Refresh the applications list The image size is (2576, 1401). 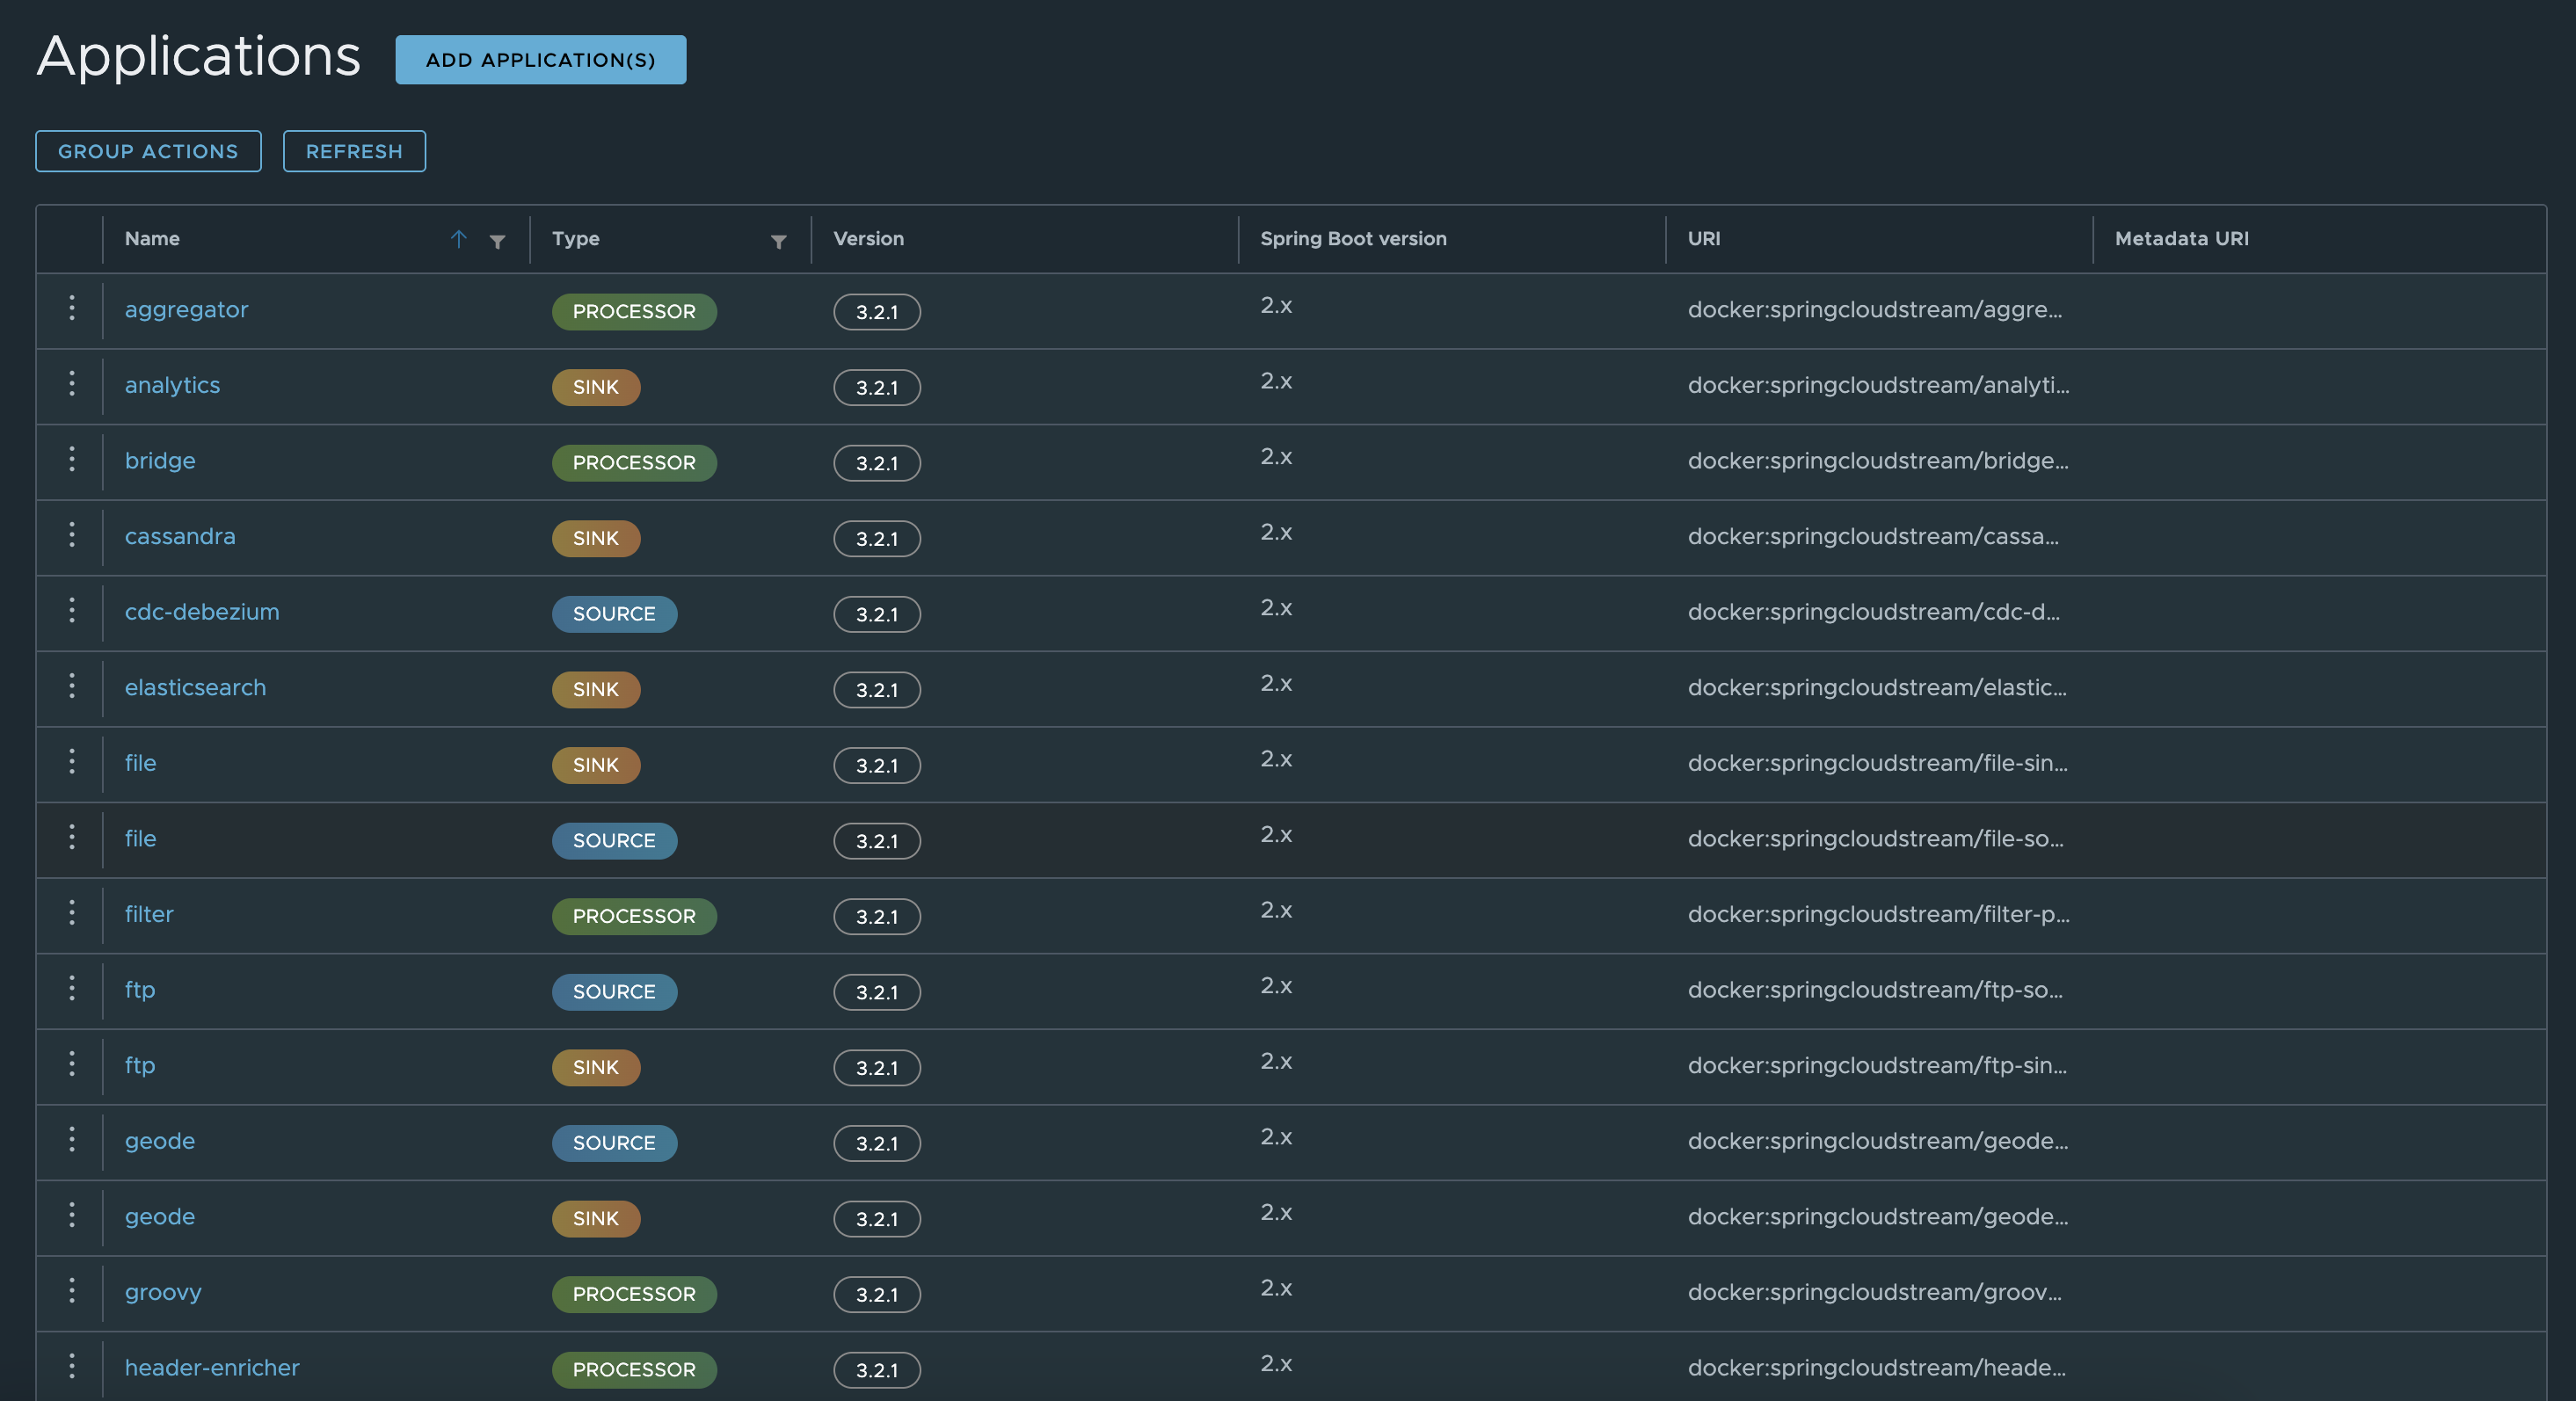pyautogui.click(x=354, y=151)
